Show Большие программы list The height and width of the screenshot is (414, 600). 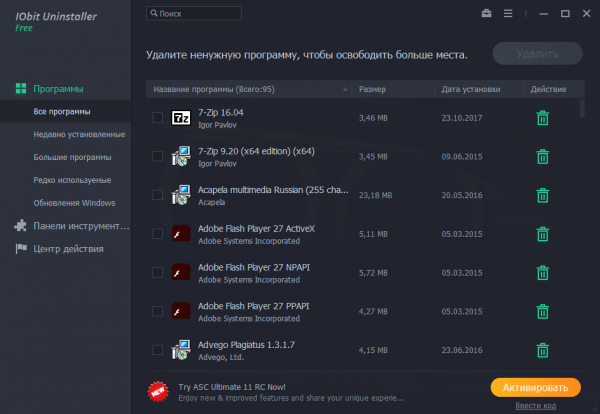pos(72,157)
